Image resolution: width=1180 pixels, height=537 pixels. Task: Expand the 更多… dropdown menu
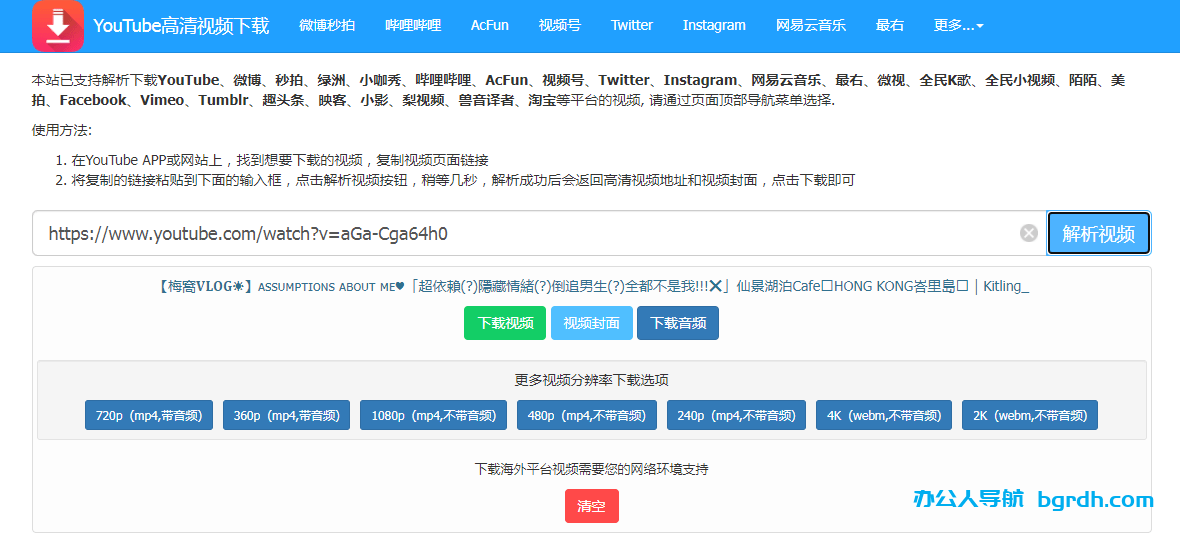click(959, 25)
